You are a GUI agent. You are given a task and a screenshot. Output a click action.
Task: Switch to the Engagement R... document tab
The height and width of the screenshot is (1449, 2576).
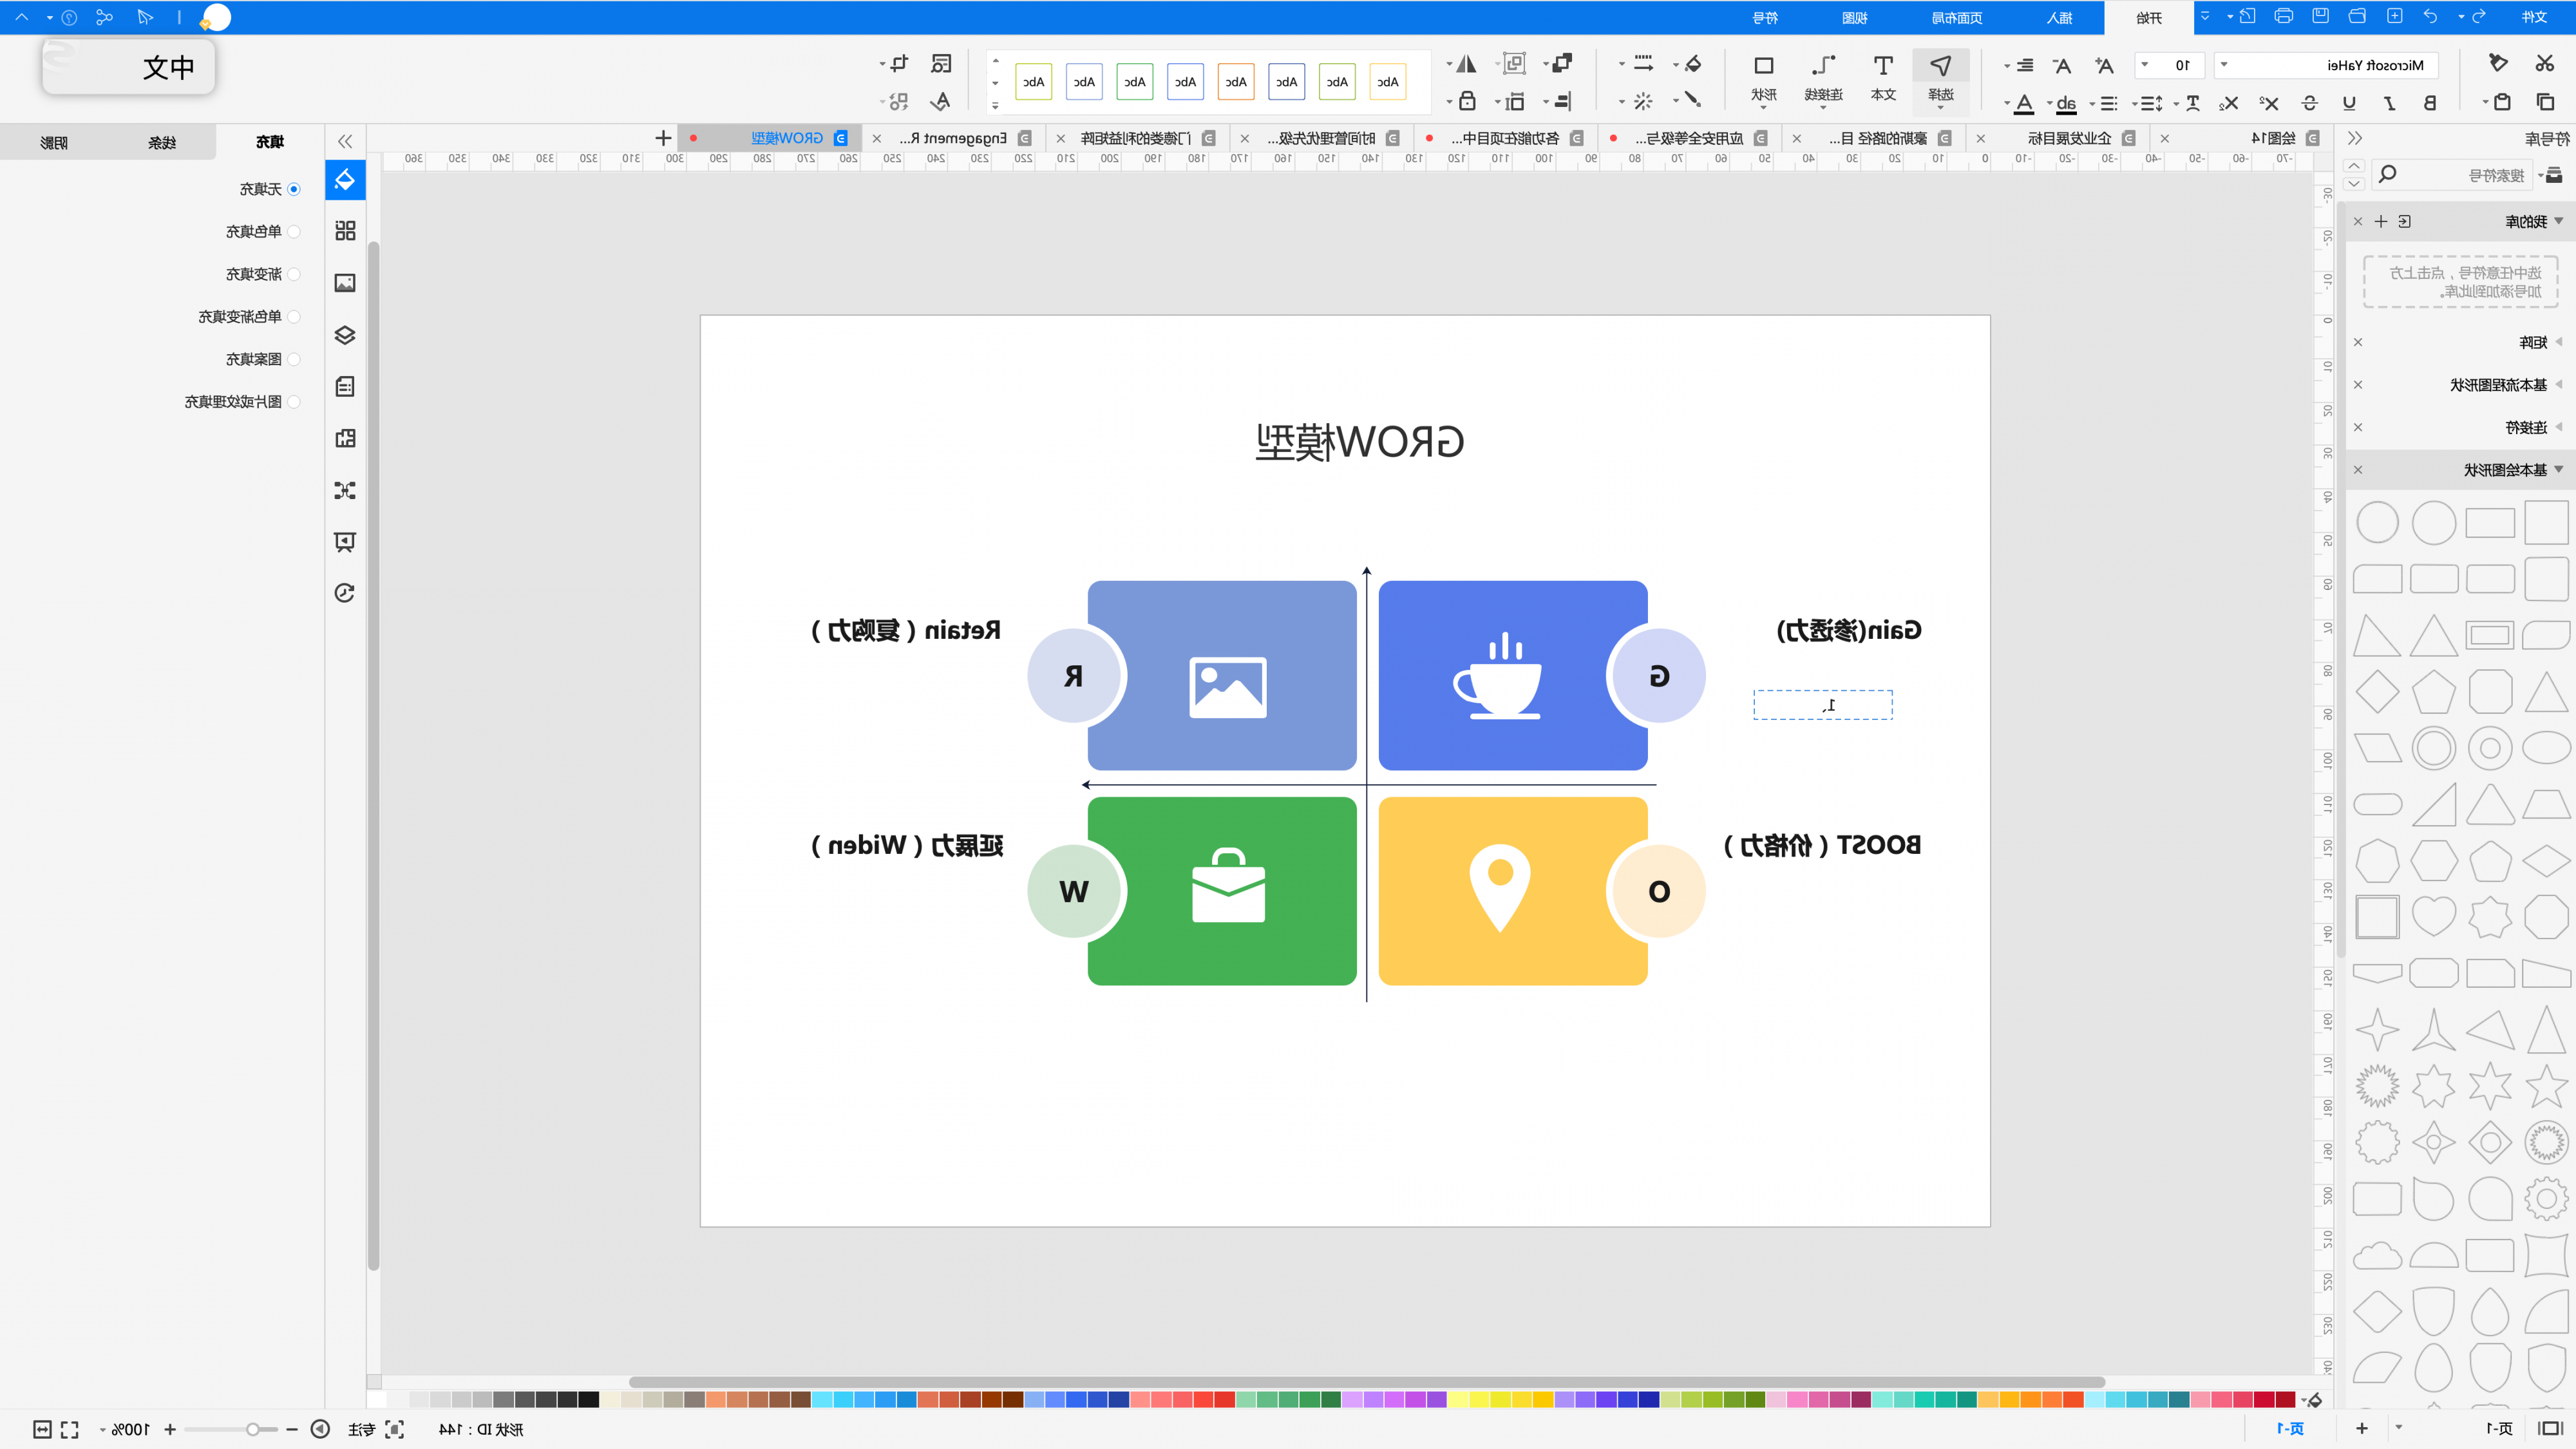(954, 138)
